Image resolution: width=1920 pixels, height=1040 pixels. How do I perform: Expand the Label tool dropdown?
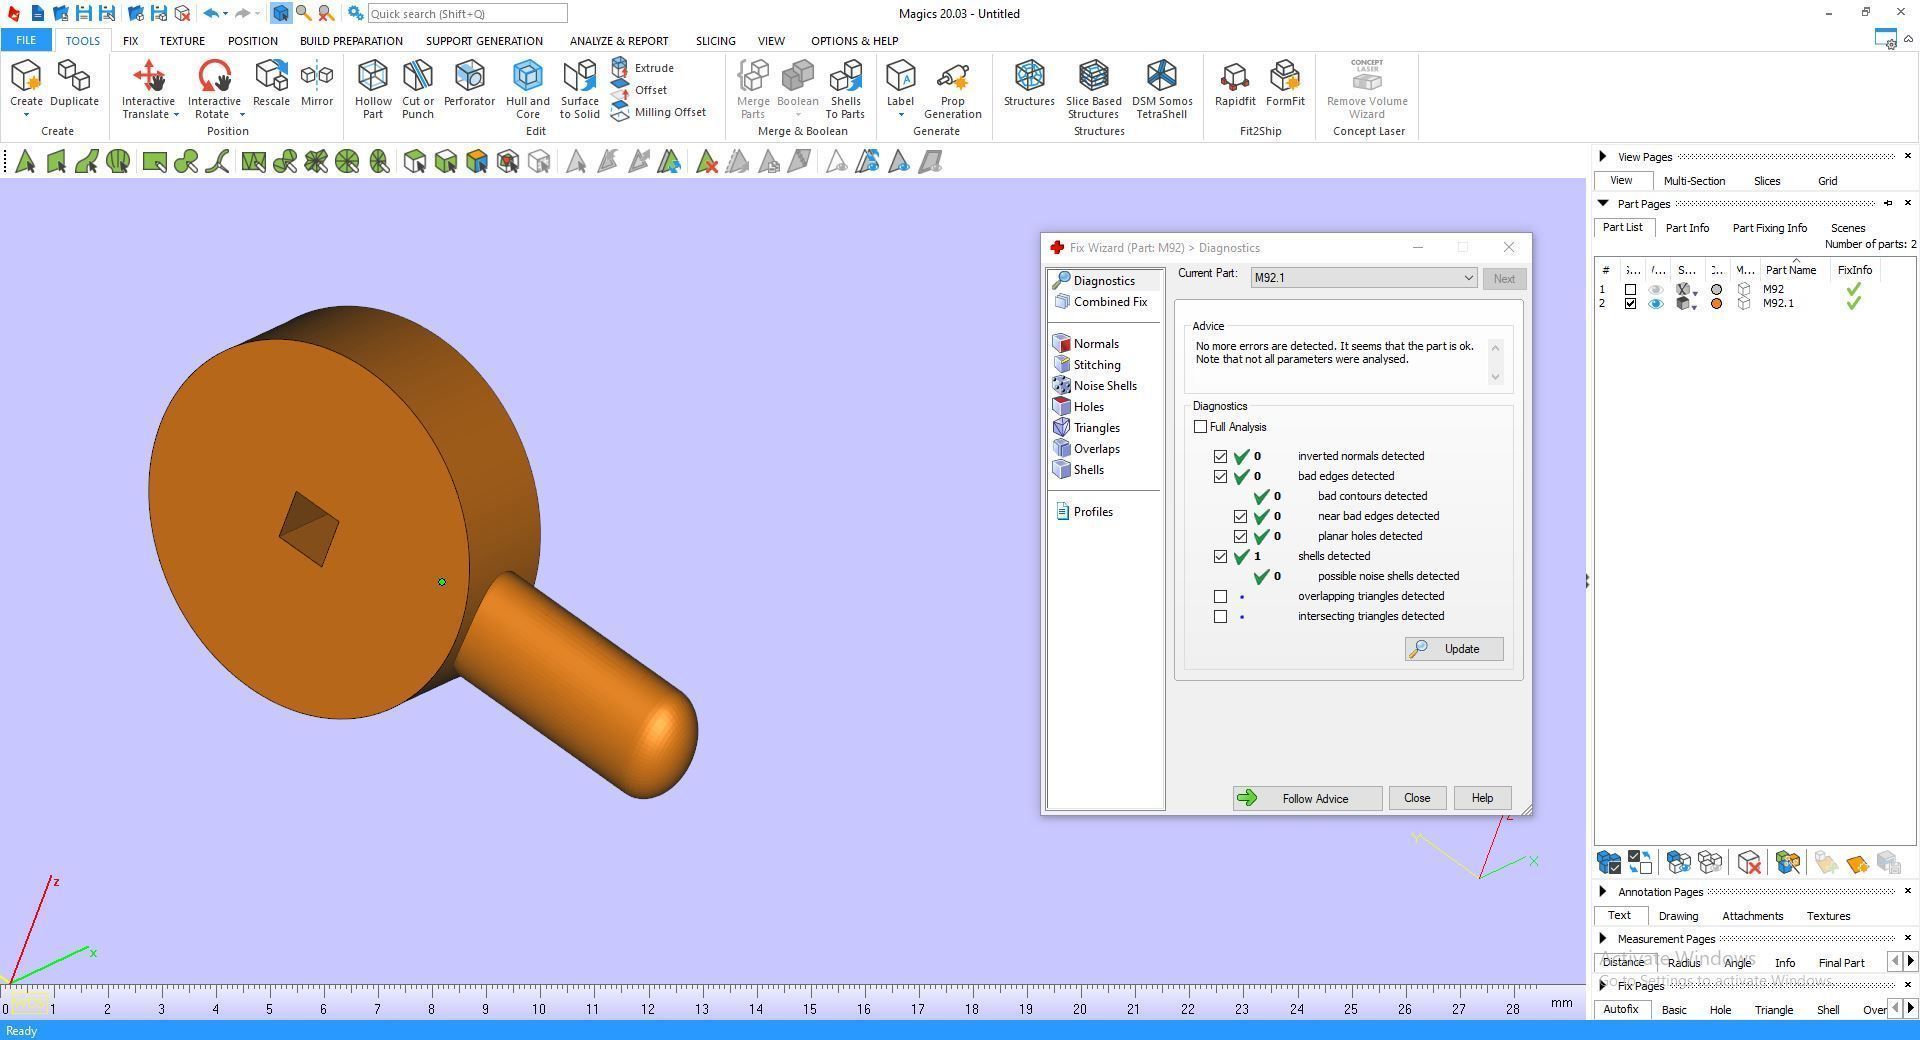click(x=900, y=115)
